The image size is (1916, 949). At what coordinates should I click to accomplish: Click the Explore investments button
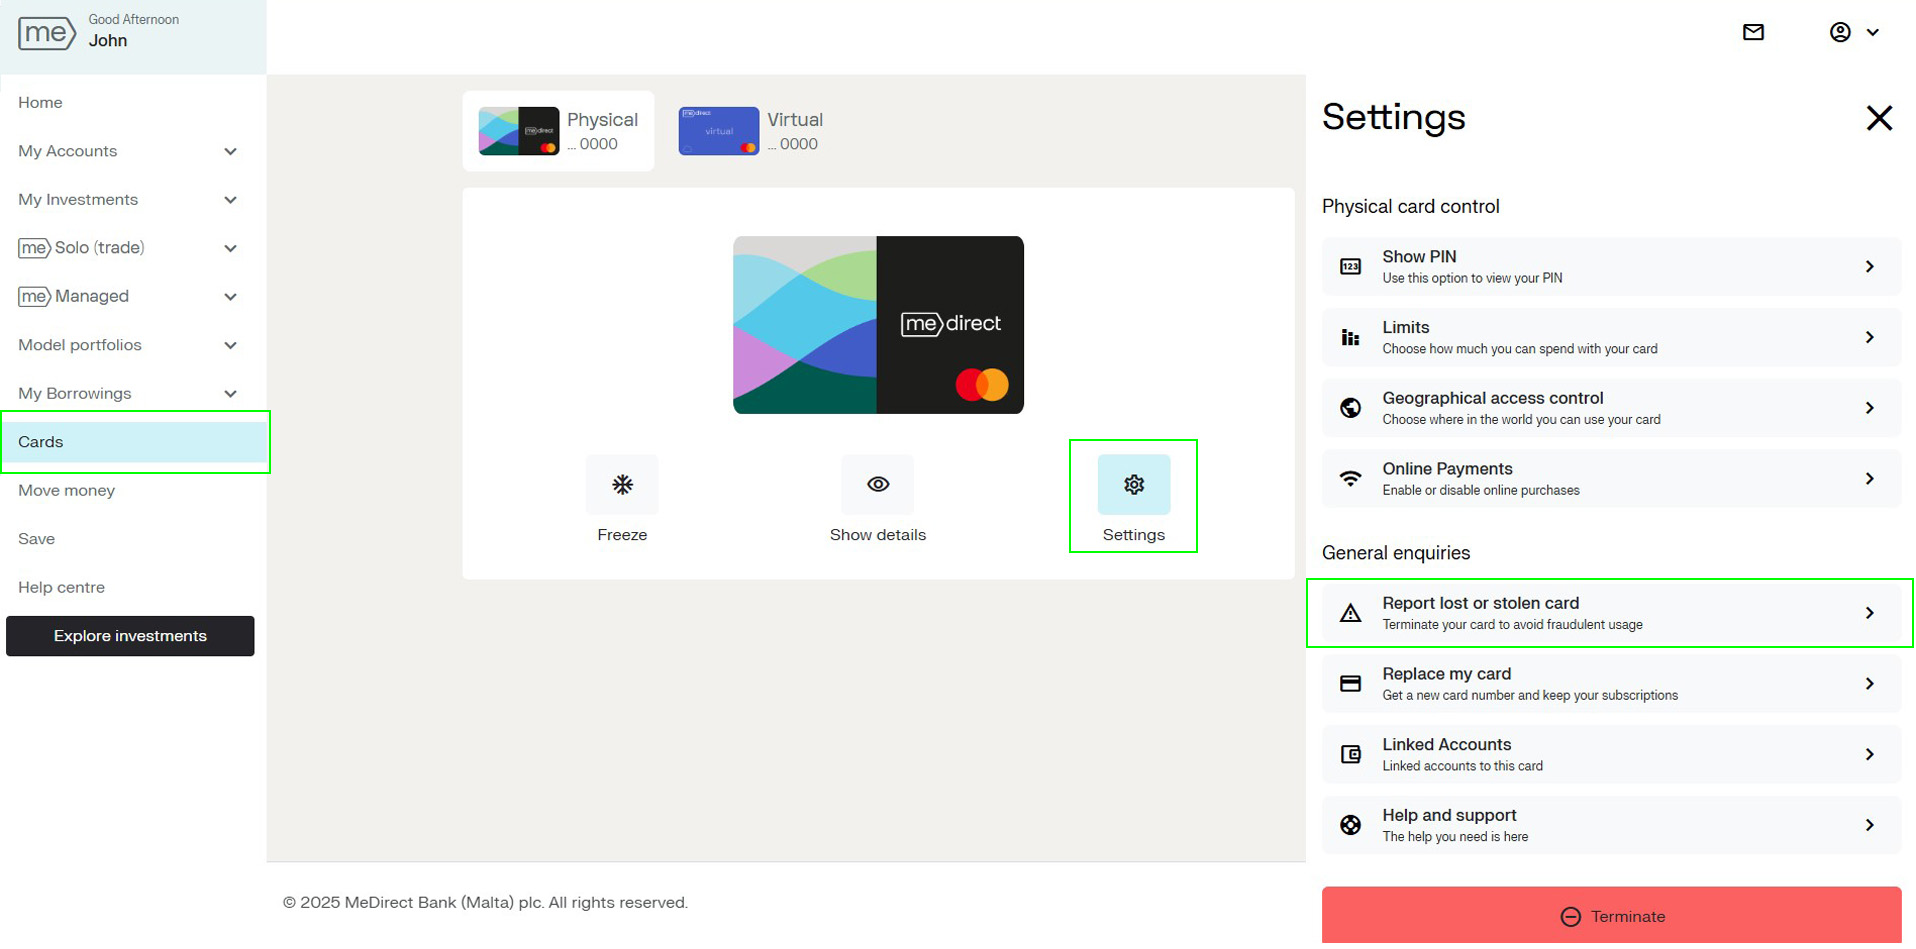[130, 636]
